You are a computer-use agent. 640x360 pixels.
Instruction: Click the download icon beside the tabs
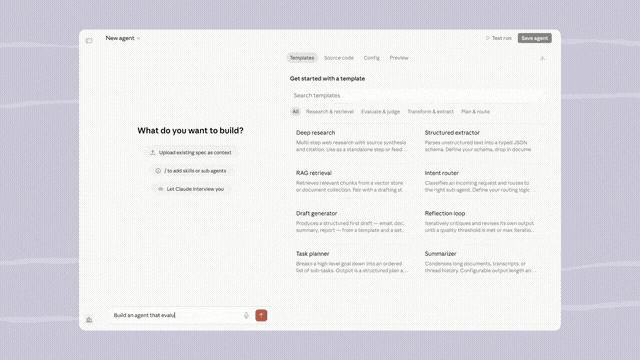[542, 58]
